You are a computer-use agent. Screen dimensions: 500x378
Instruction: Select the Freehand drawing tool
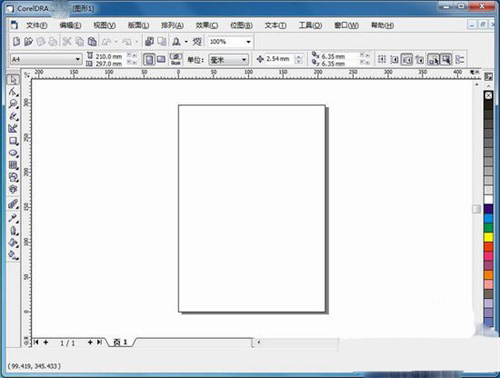point(13,116)
